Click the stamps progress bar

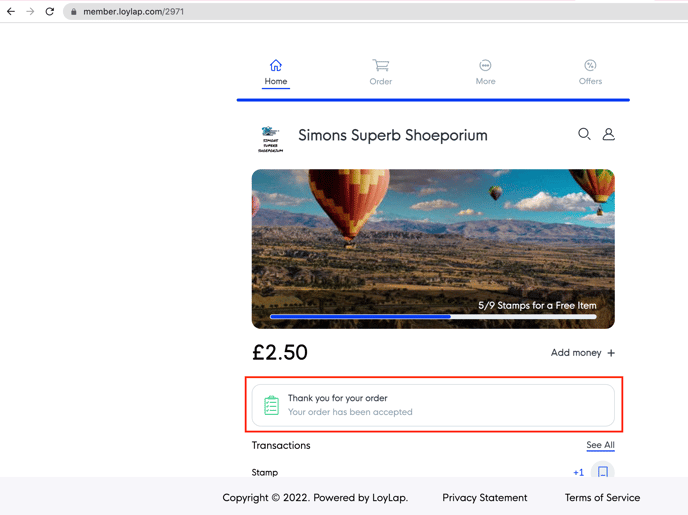pyautogui.click(x=432, y=316)
